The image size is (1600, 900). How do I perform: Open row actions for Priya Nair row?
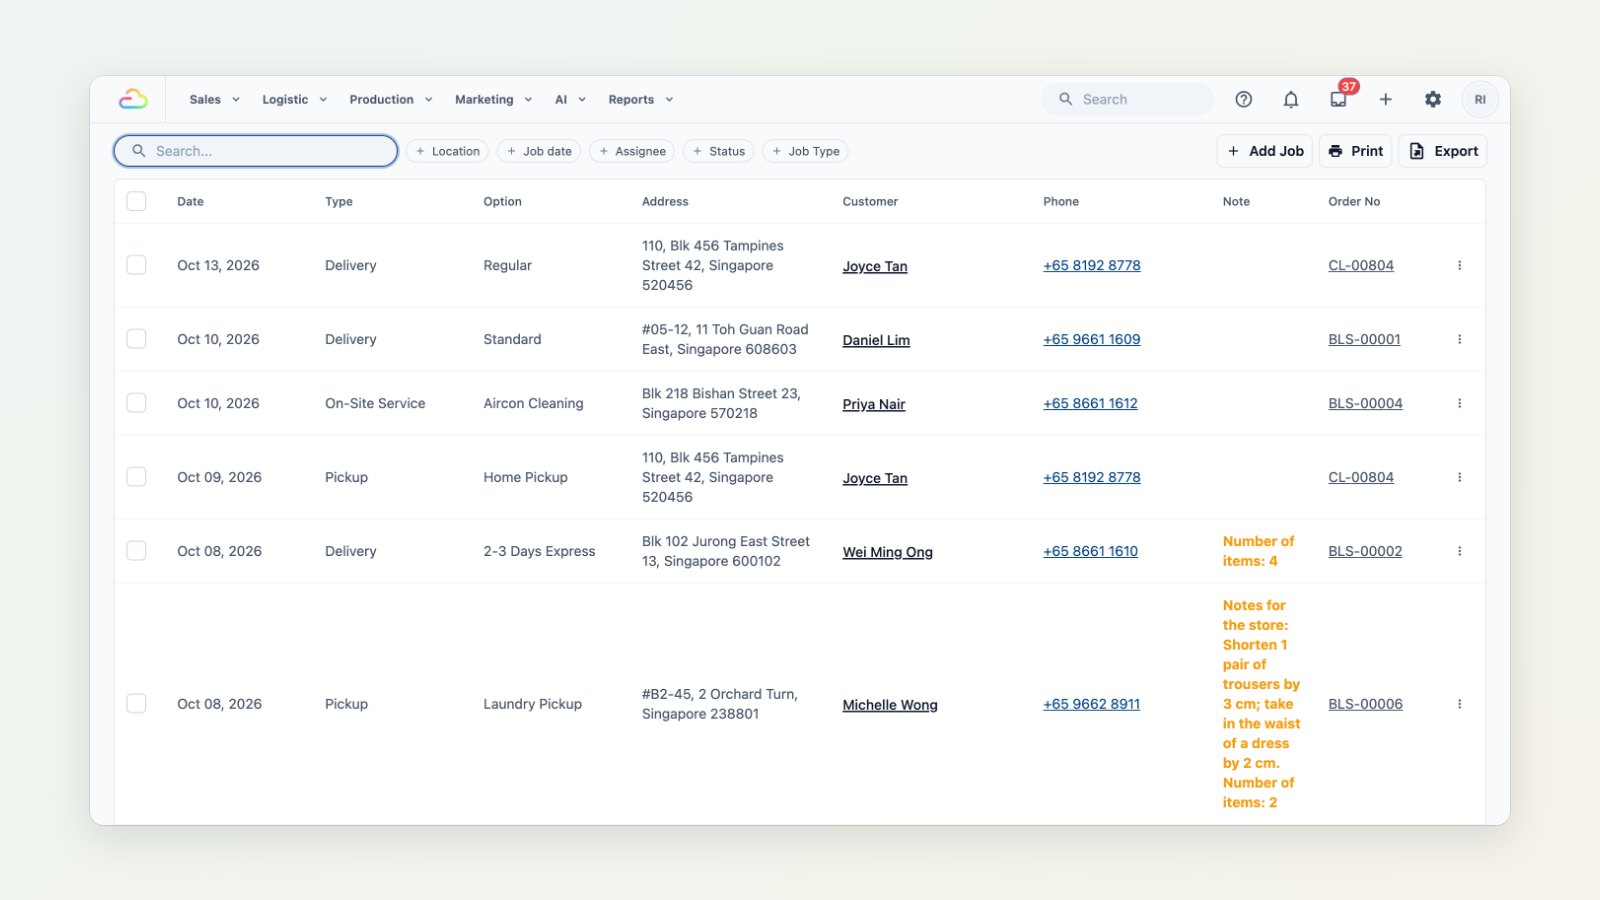pyautogui.click(x=1460, y=403)
